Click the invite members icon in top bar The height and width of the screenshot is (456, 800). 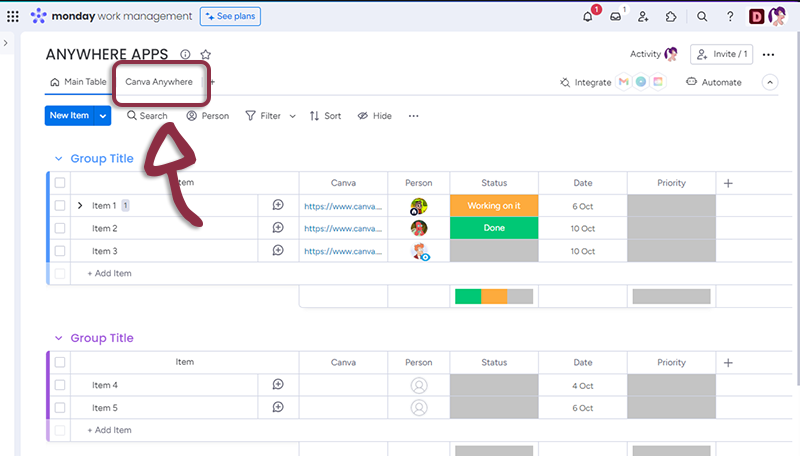pos(643,16)
